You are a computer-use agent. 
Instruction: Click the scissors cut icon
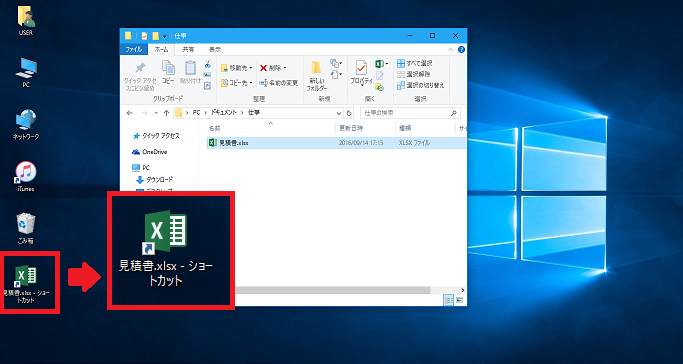point(207,64)
